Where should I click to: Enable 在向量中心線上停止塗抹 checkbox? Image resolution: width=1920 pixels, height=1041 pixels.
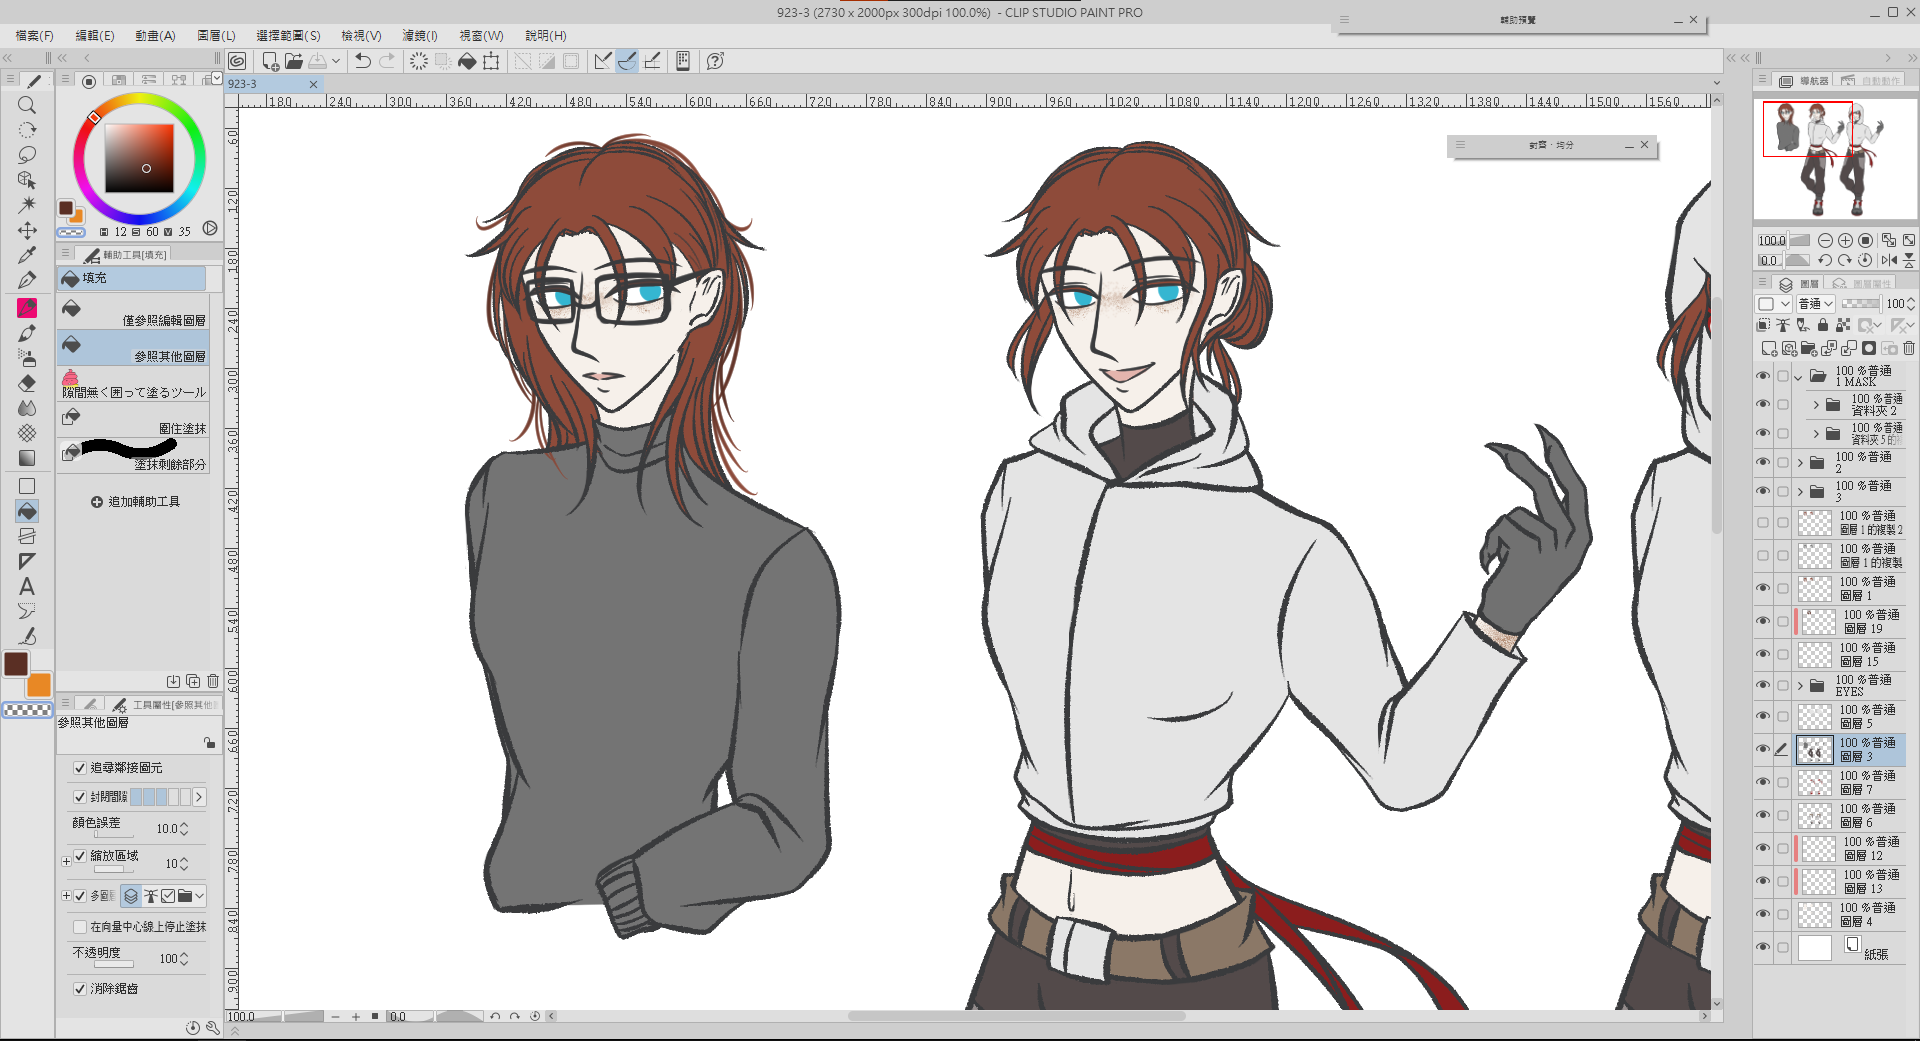point(80,927)
